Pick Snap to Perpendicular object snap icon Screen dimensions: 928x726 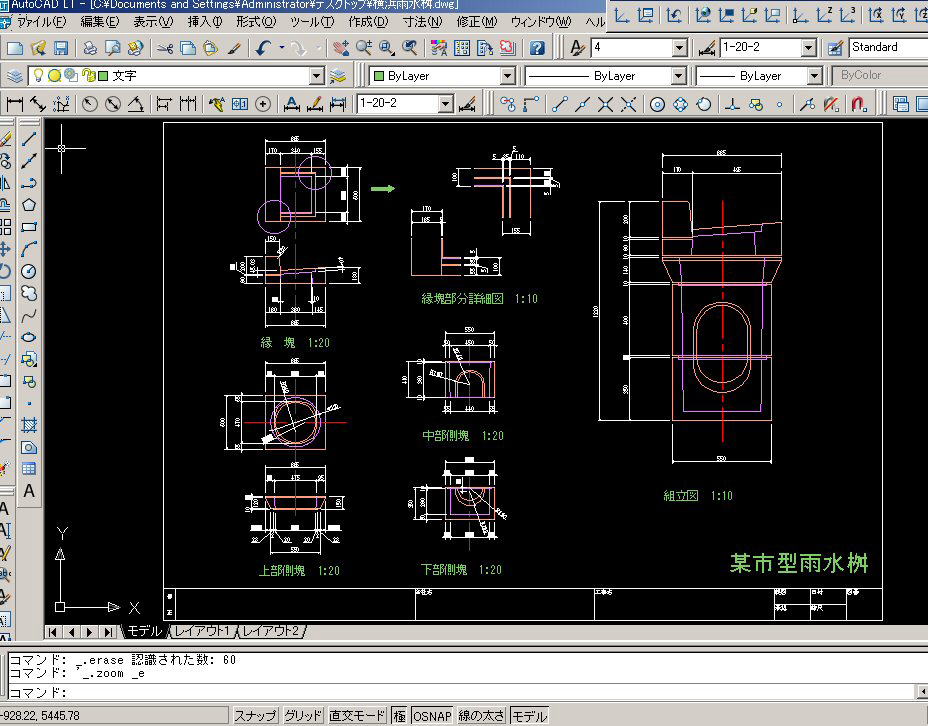(x=733, y=104)
